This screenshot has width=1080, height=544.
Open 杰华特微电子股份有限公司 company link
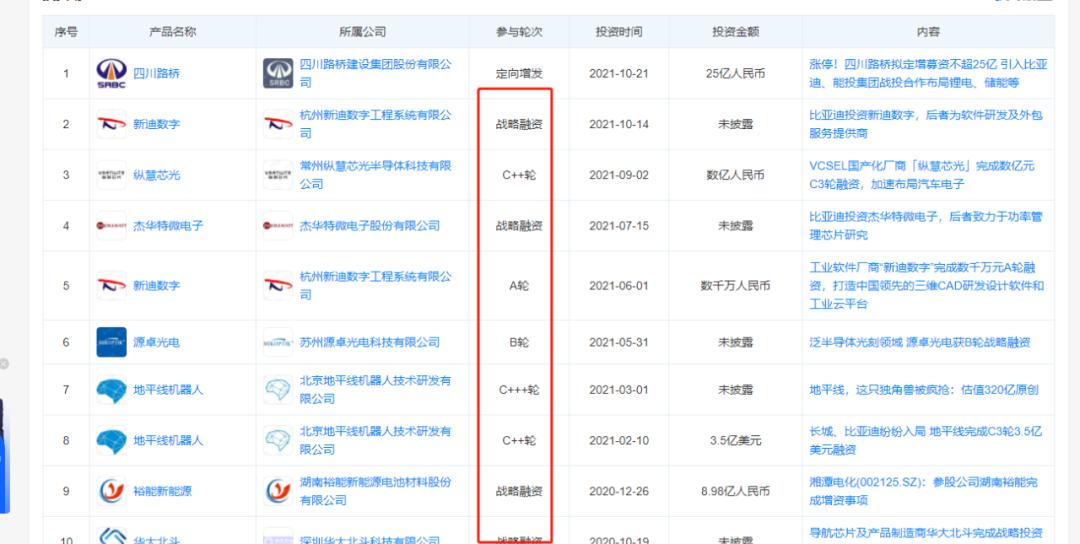click(x=369, y=226)
